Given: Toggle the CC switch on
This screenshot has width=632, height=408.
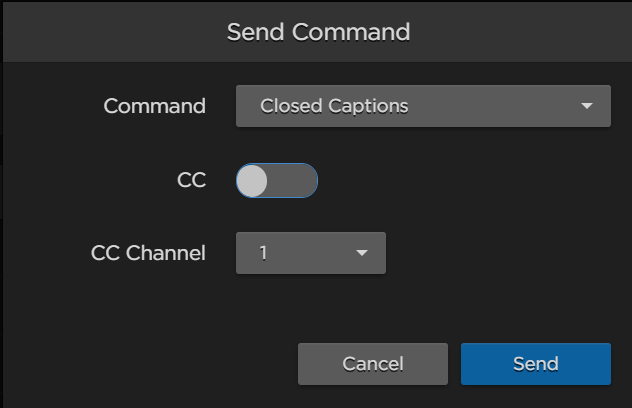Looking at the screenshot, I should [277, 180].
